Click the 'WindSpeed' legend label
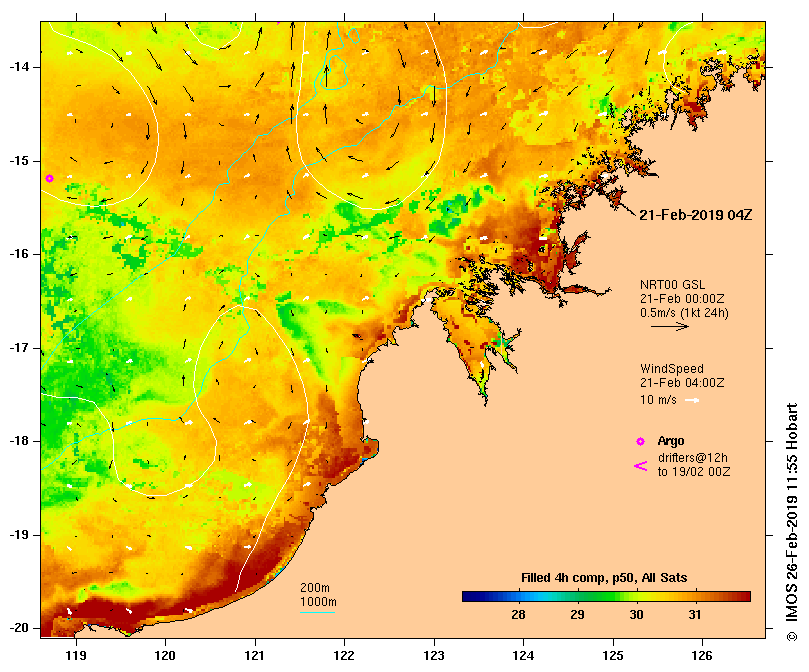Screen dimensions: 809x672 (672, 369)
